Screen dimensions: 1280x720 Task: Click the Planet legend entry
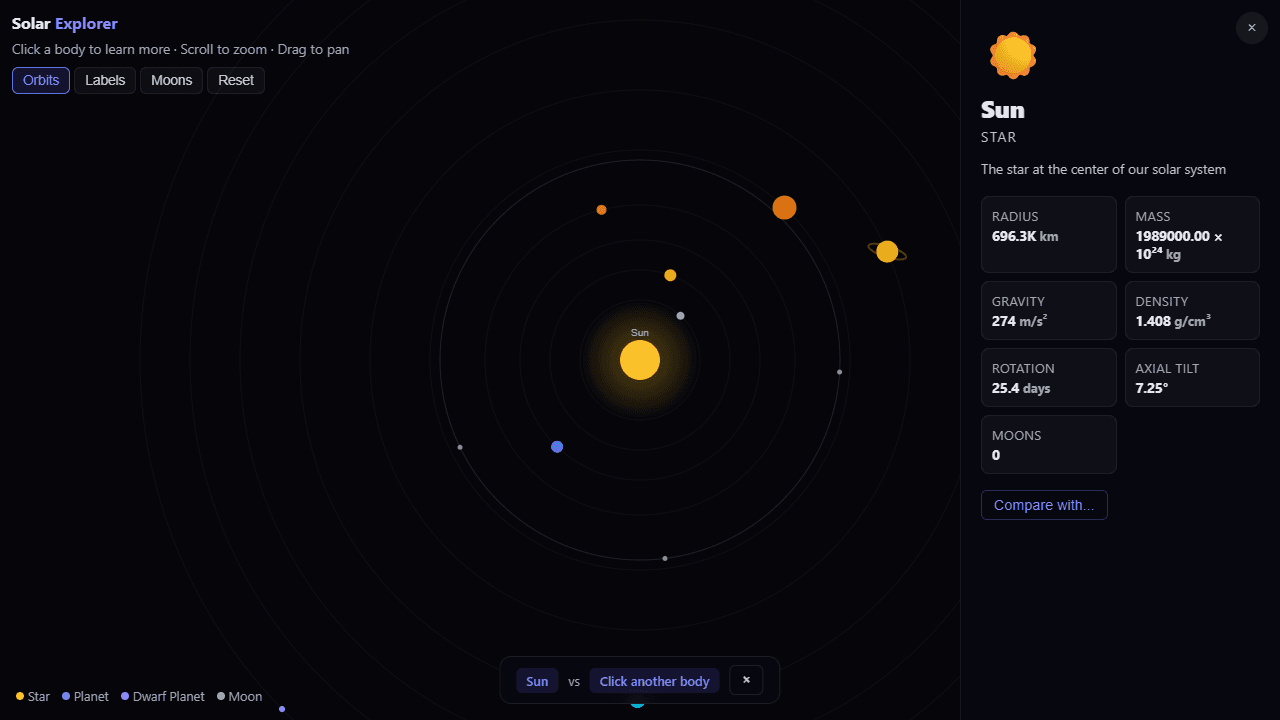(85, 696)
